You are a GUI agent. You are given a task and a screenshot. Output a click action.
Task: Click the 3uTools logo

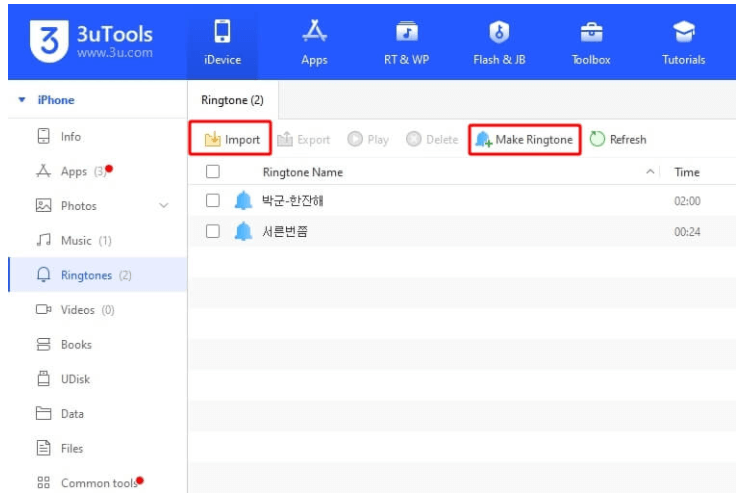48,41
